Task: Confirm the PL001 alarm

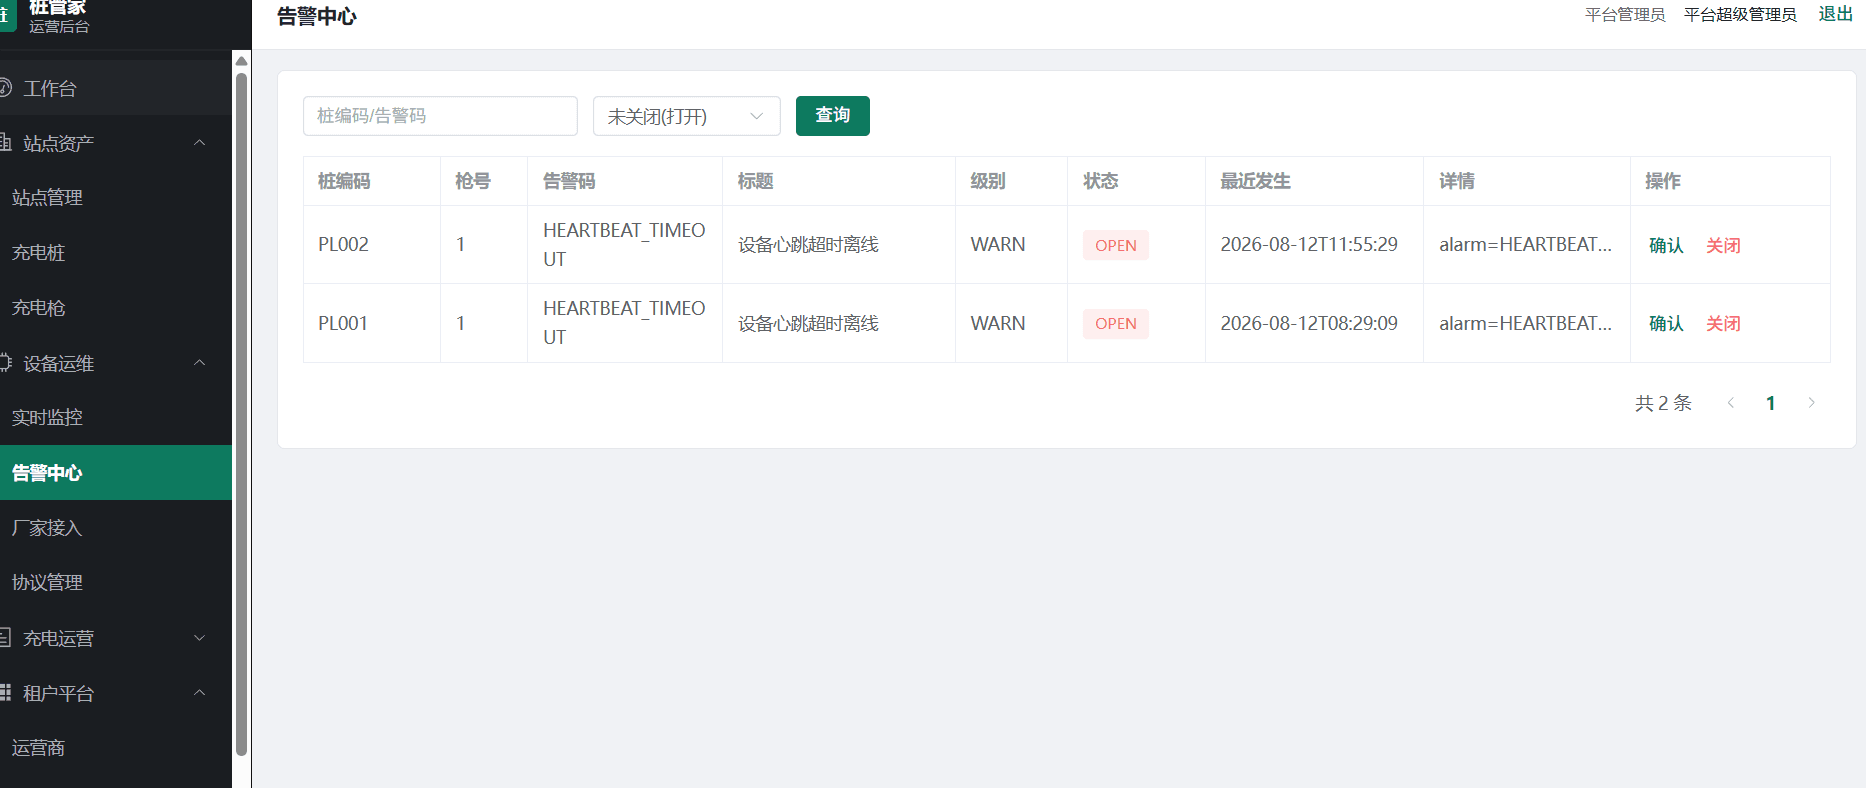Action: click(1666, 323)
